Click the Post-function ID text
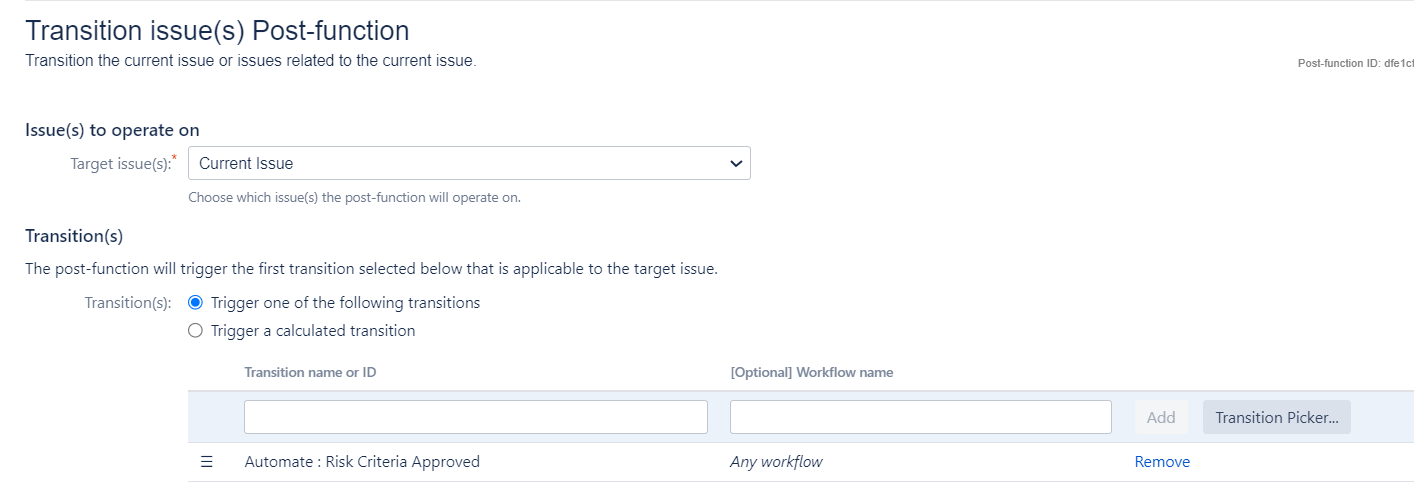The height and width of the screenshot is (489, 1414). click(x=1355, y=63)
